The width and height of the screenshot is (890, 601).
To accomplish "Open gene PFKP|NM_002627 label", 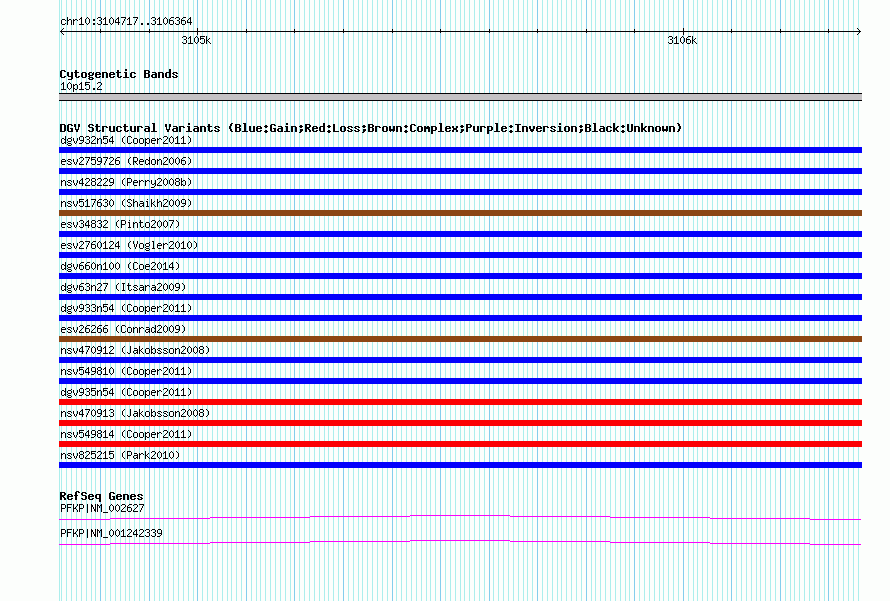I will pyautogui.click(x=102, y=508).
